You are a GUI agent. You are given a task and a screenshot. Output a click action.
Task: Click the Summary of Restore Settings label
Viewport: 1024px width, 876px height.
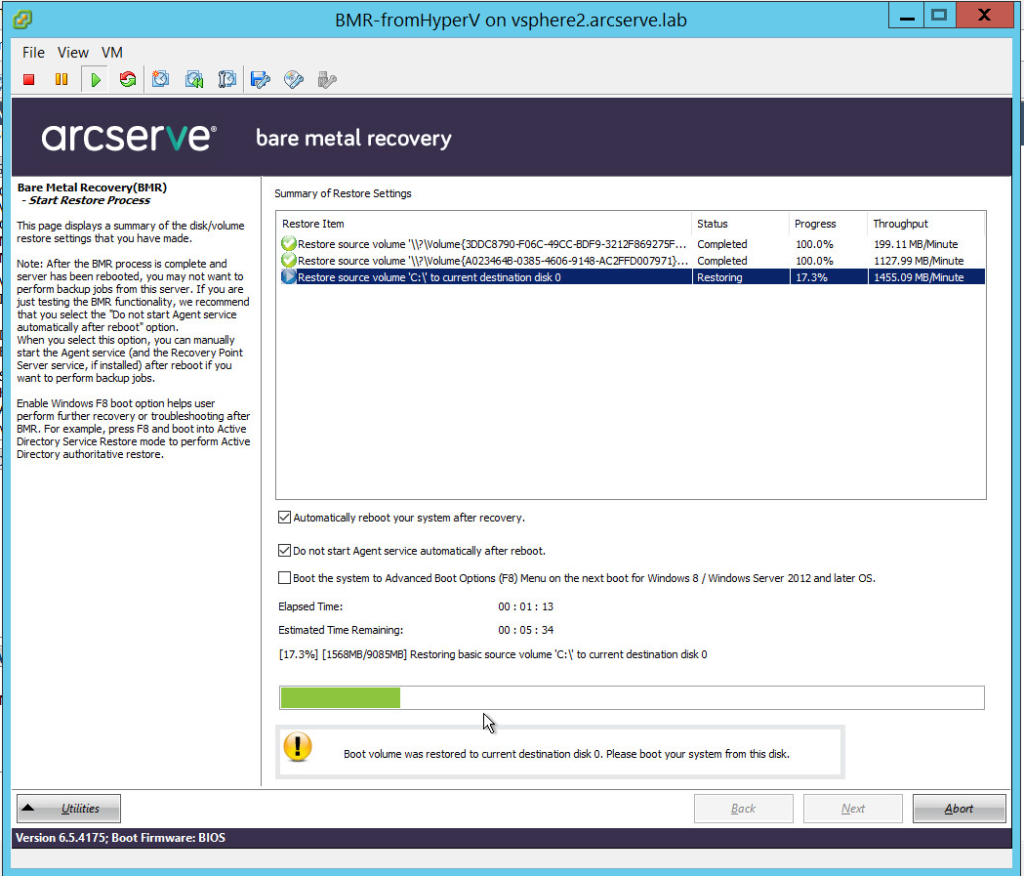[343, 193]
